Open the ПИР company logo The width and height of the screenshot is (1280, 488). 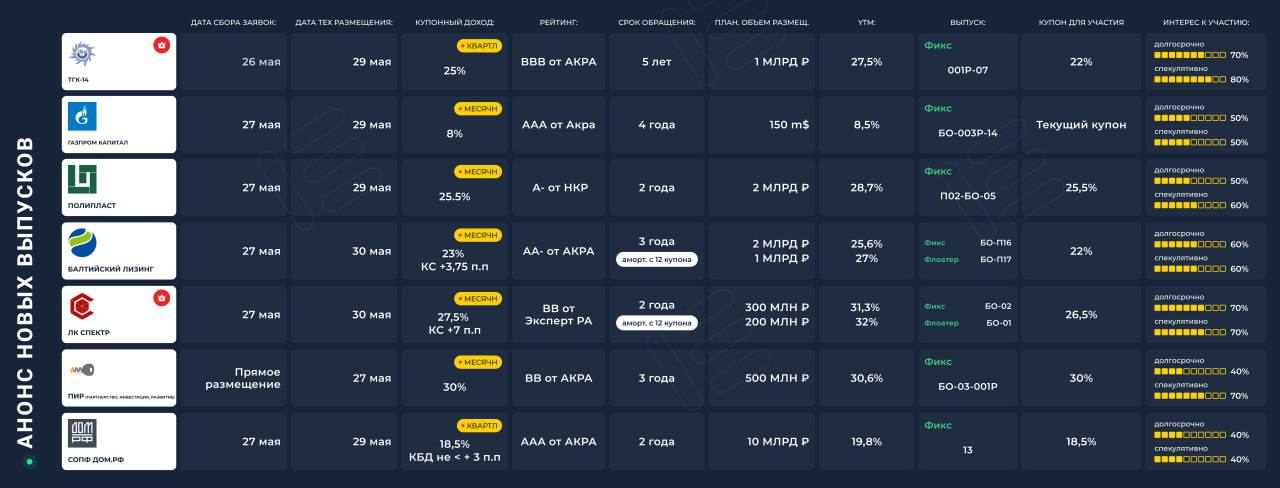82,369
